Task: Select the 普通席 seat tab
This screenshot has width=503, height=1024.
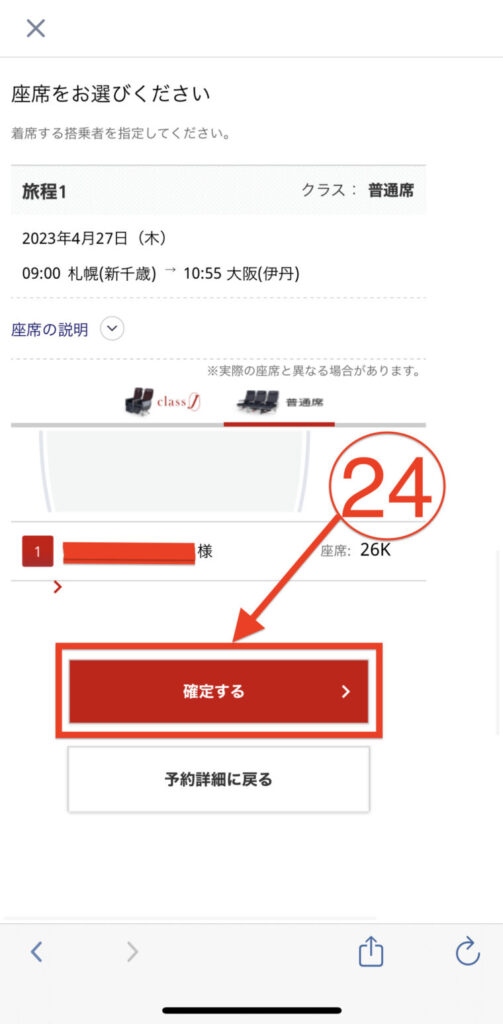Action: [x=279, y=402]
